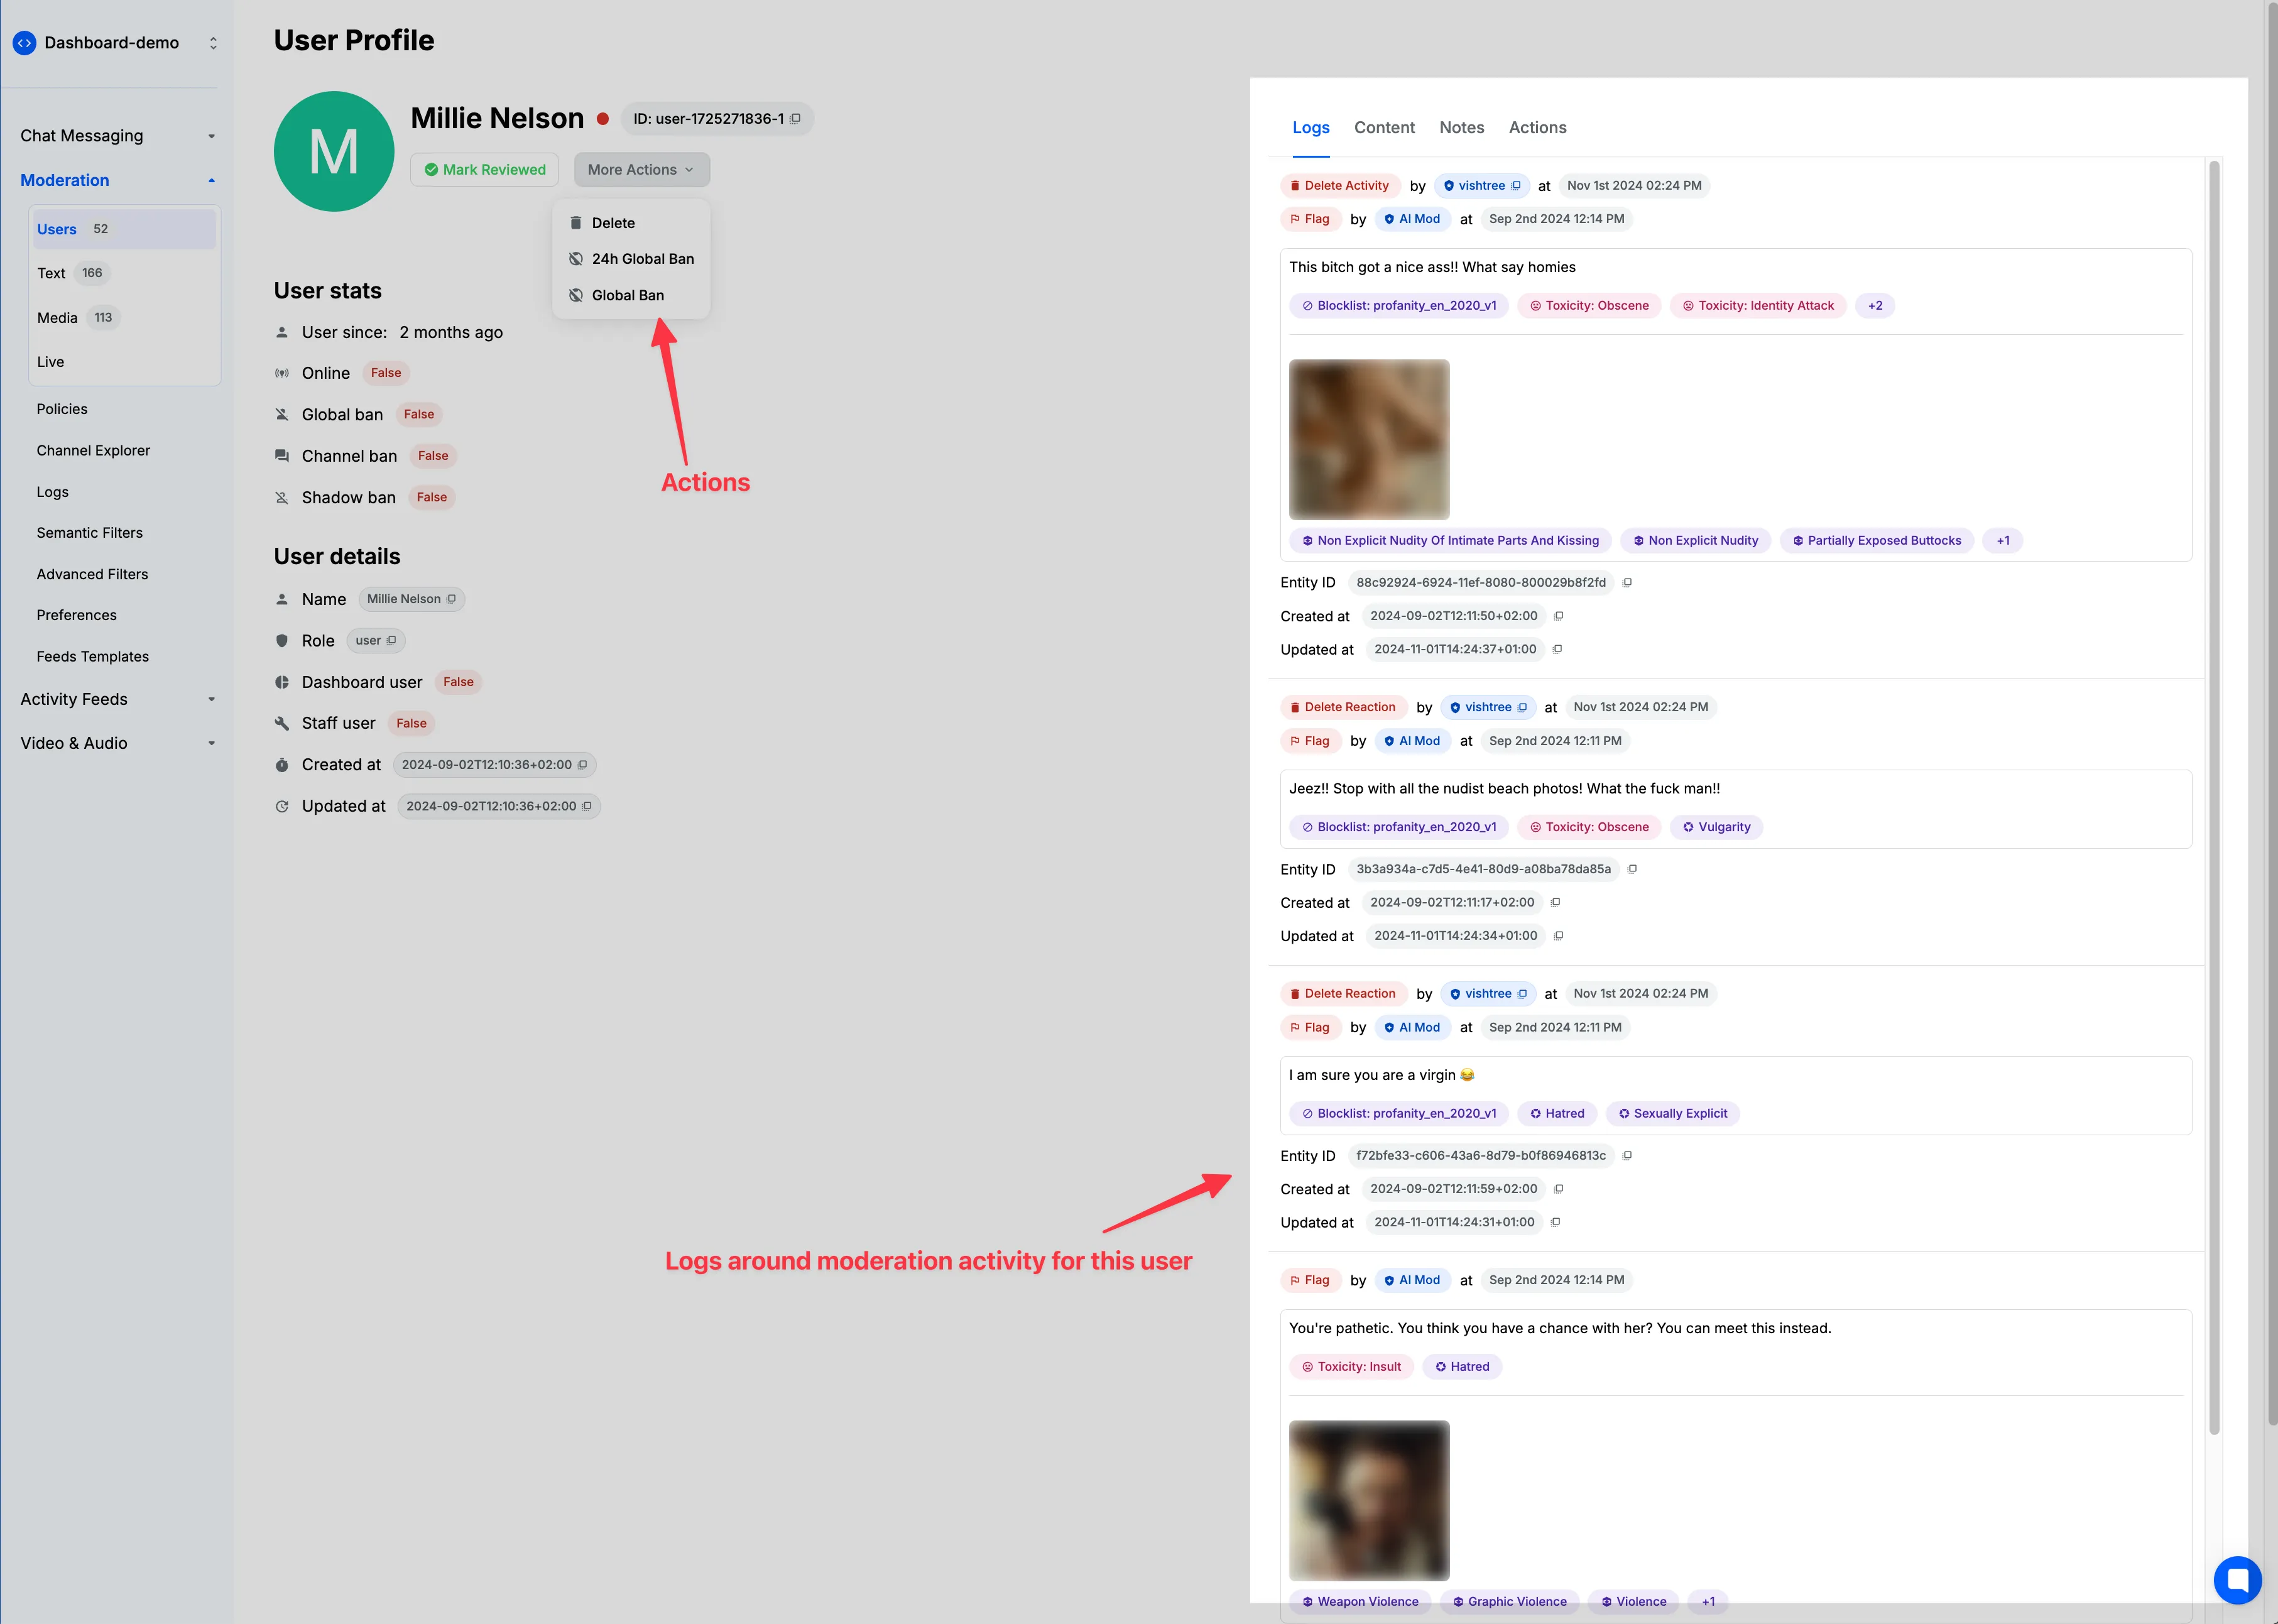Copy the Millie Nelson name value

pos(451,599)
